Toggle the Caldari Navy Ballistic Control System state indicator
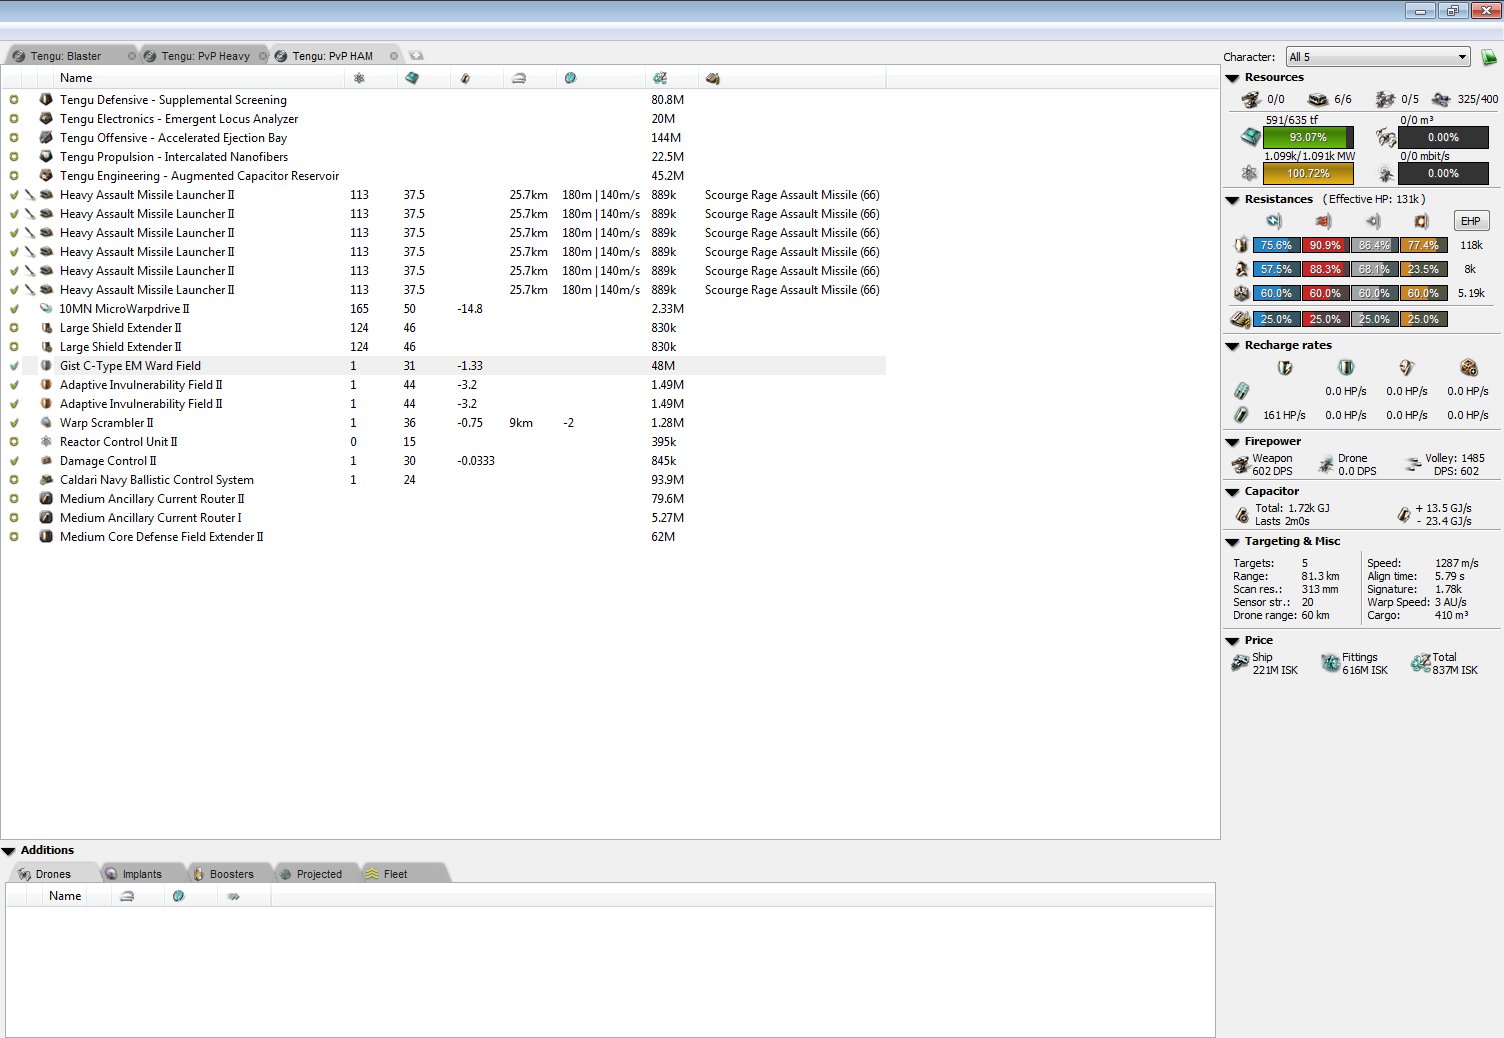1504x1038 pixels. pyautogui.click(x=14, y=480)
